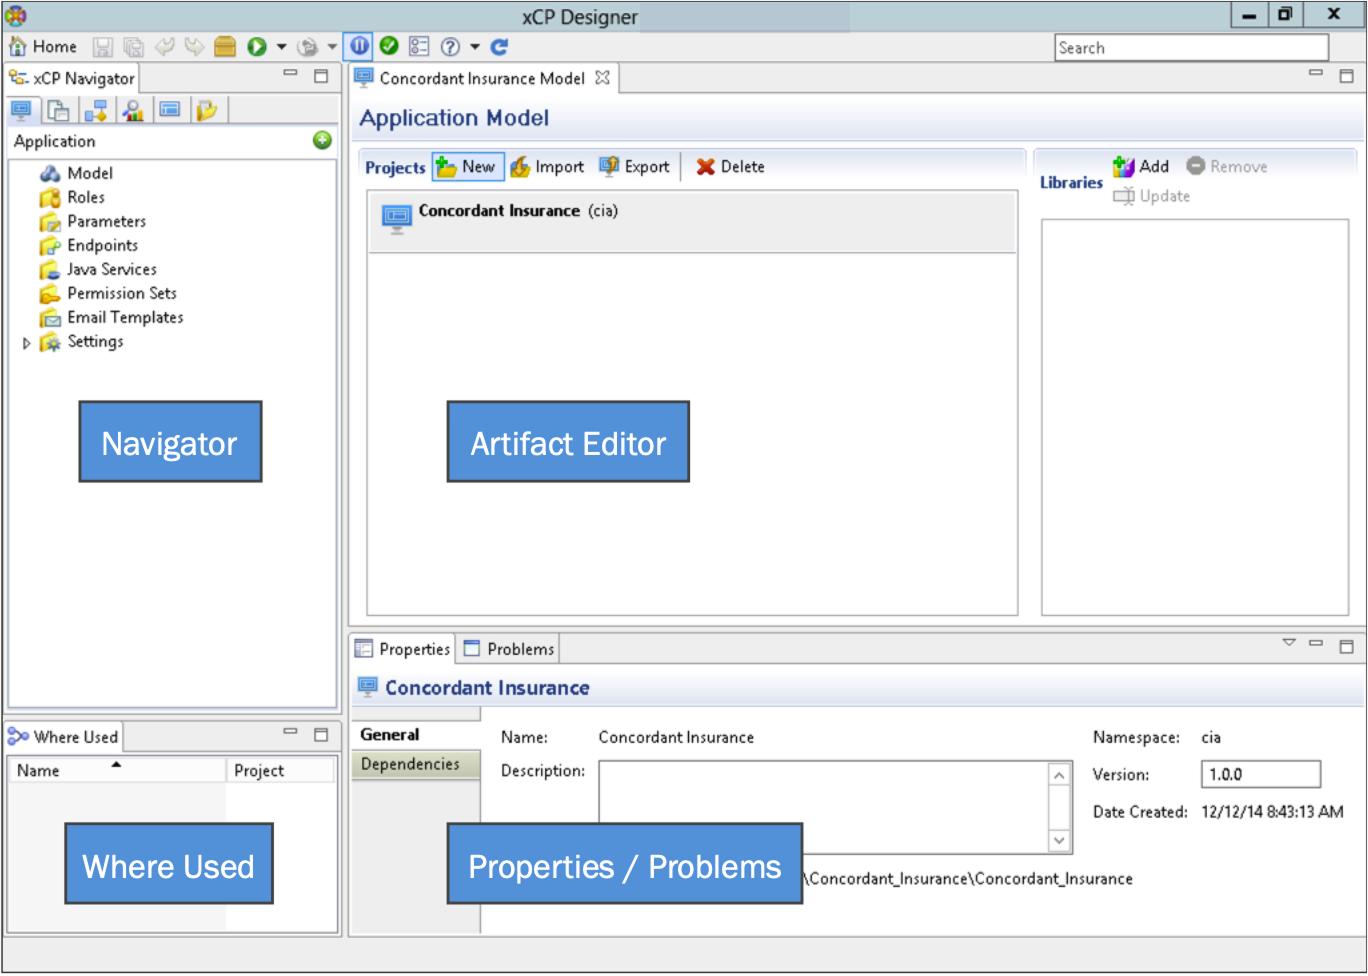Switch Navigator to the Processes icon tab

click(x=96, y=111)
